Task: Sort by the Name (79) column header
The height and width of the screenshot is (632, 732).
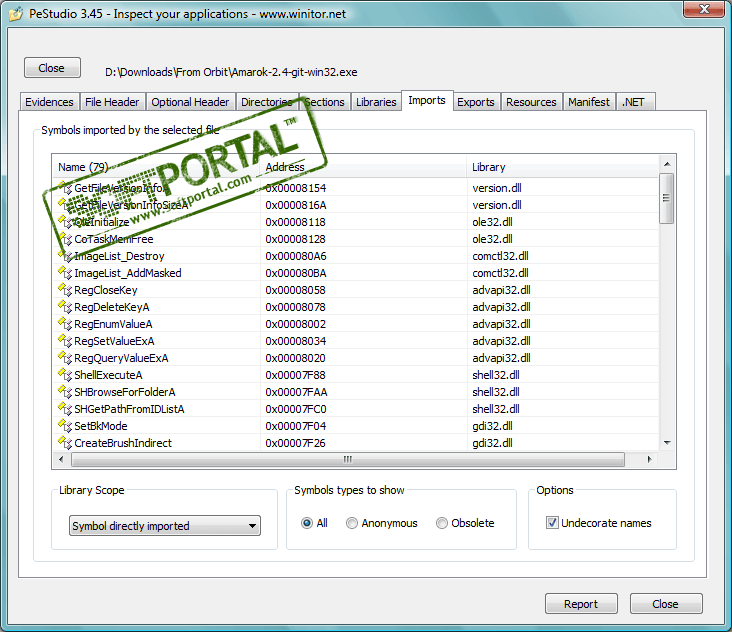Action: pyautogui.click(x=156, y=167)
